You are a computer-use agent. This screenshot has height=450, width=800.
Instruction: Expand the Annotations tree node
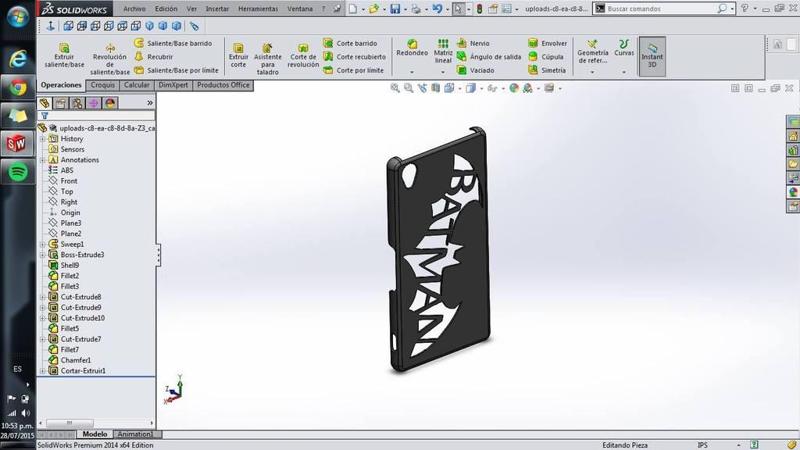[43, 160]
